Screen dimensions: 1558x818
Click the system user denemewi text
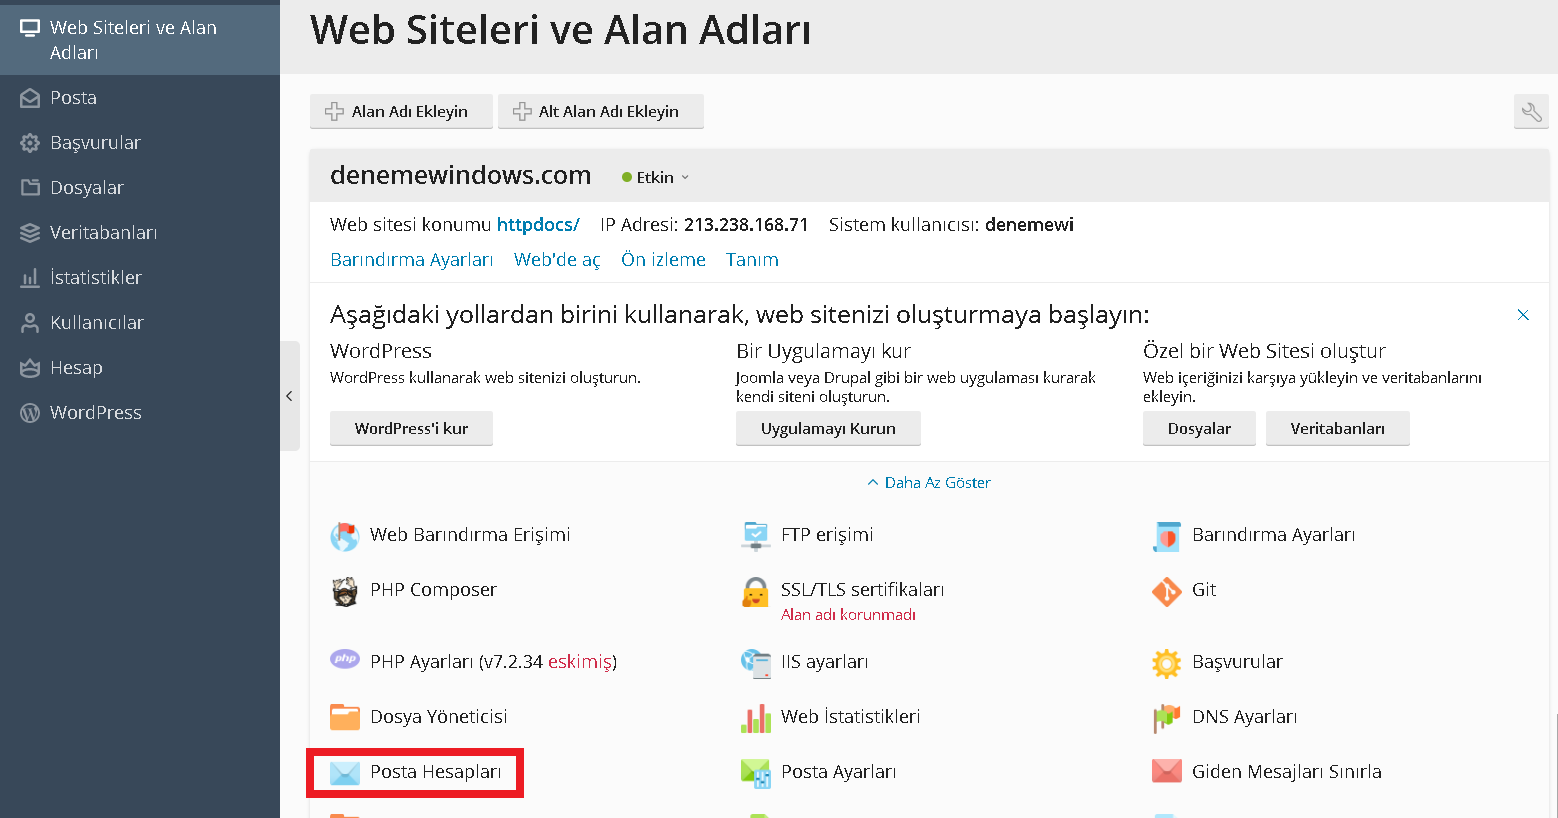tap(1029, 225)
